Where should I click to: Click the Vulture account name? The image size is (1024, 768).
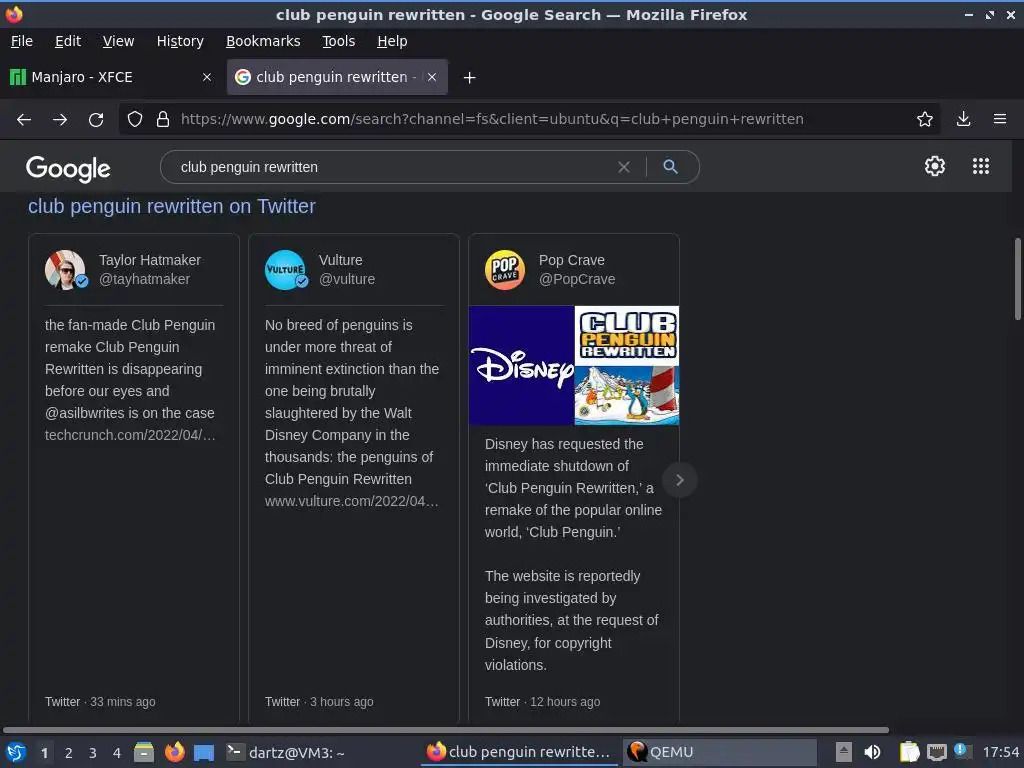340,260
